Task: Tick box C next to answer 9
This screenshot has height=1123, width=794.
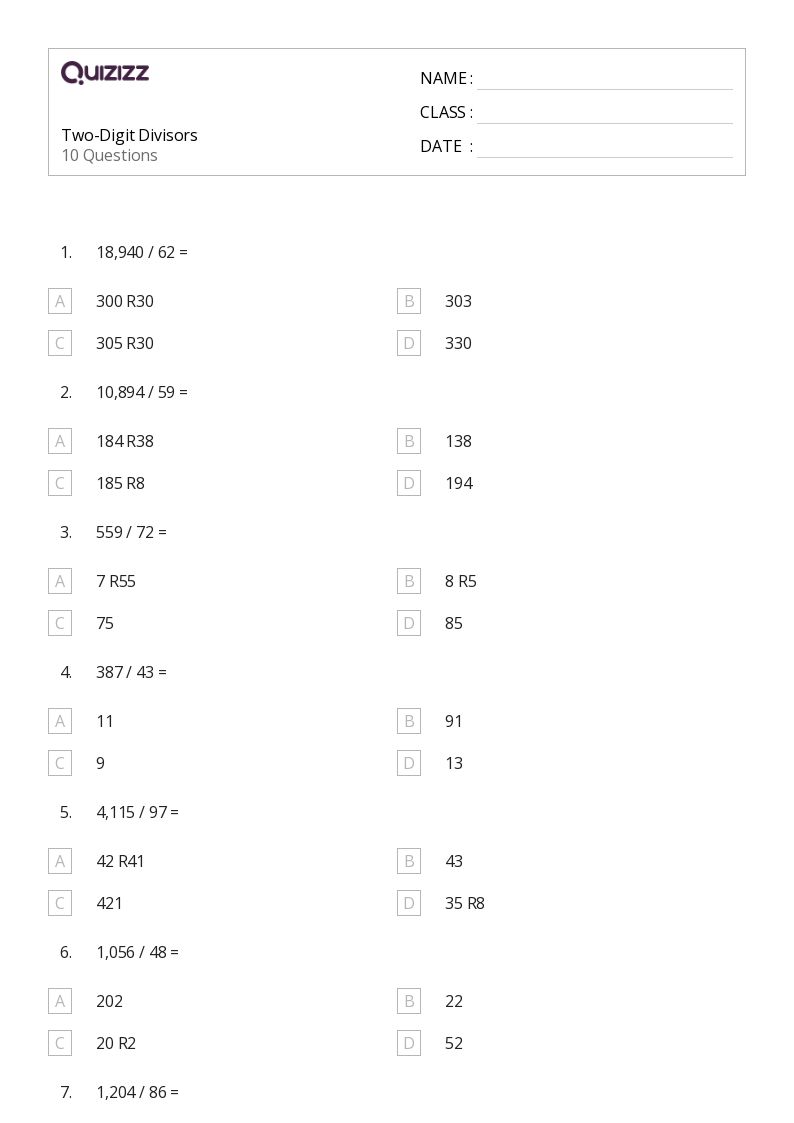Action: [60, 763]
